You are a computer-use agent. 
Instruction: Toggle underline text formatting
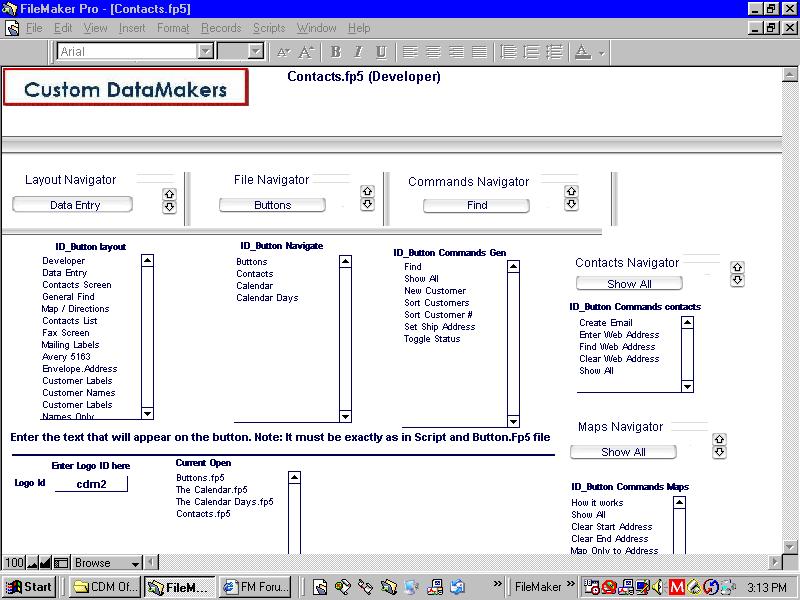[x=381, y=52]
